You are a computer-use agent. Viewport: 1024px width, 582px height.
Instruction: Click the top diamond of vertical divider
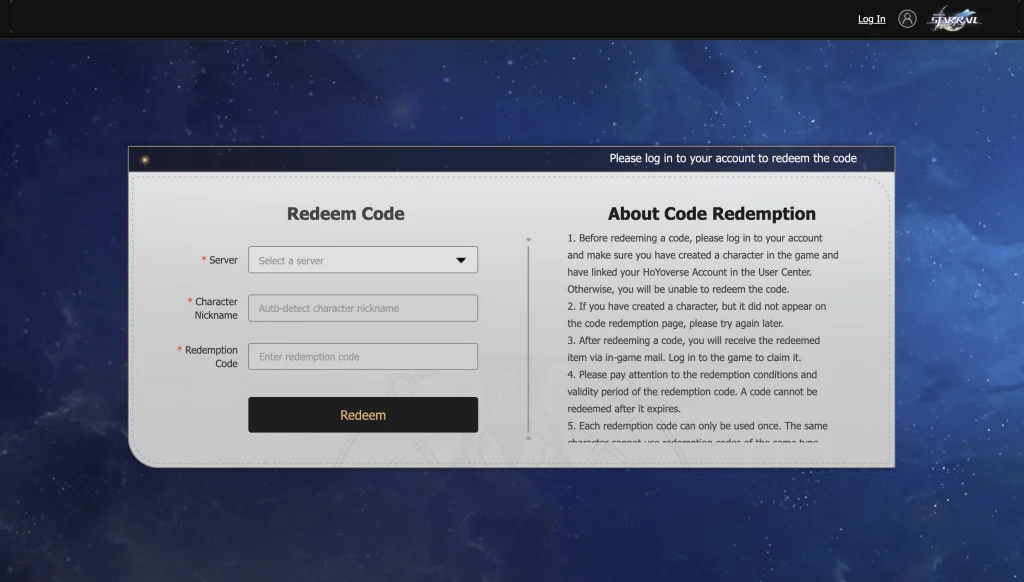click(528, 240)
